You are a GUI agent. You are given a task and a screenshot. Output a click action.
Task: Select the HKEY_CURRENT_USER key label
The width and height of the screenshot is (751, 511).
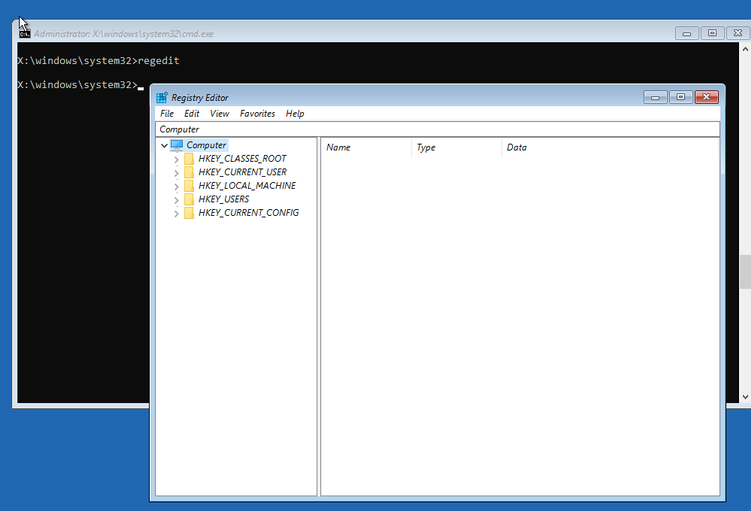243,172
